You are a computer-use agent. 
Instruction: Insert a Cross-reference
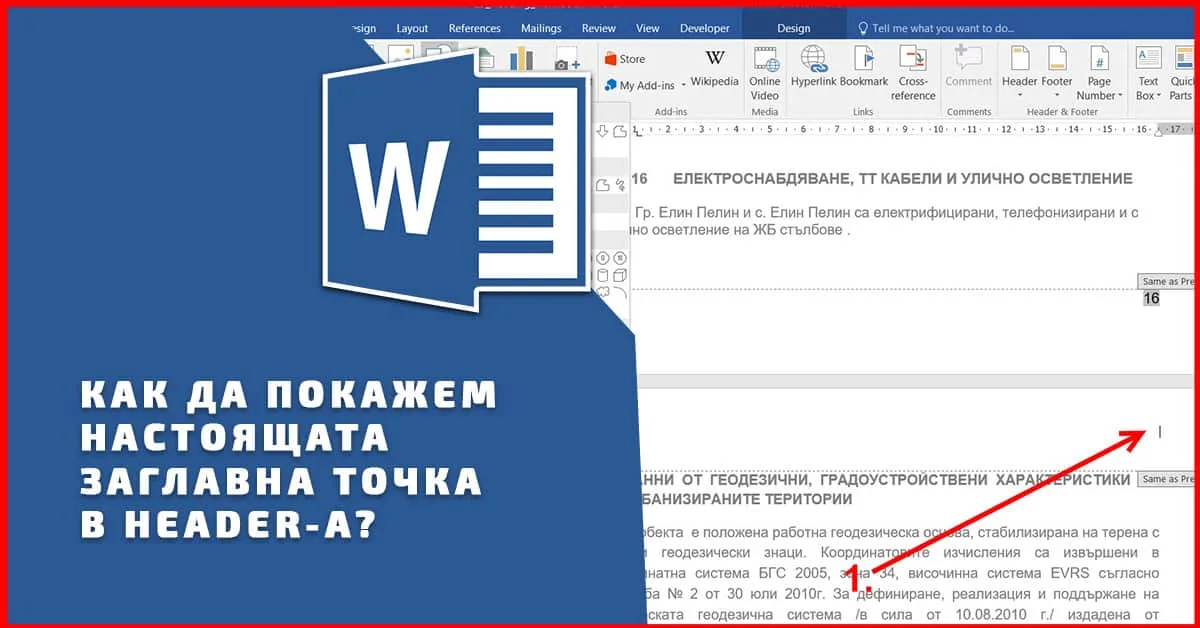point(914,73)
